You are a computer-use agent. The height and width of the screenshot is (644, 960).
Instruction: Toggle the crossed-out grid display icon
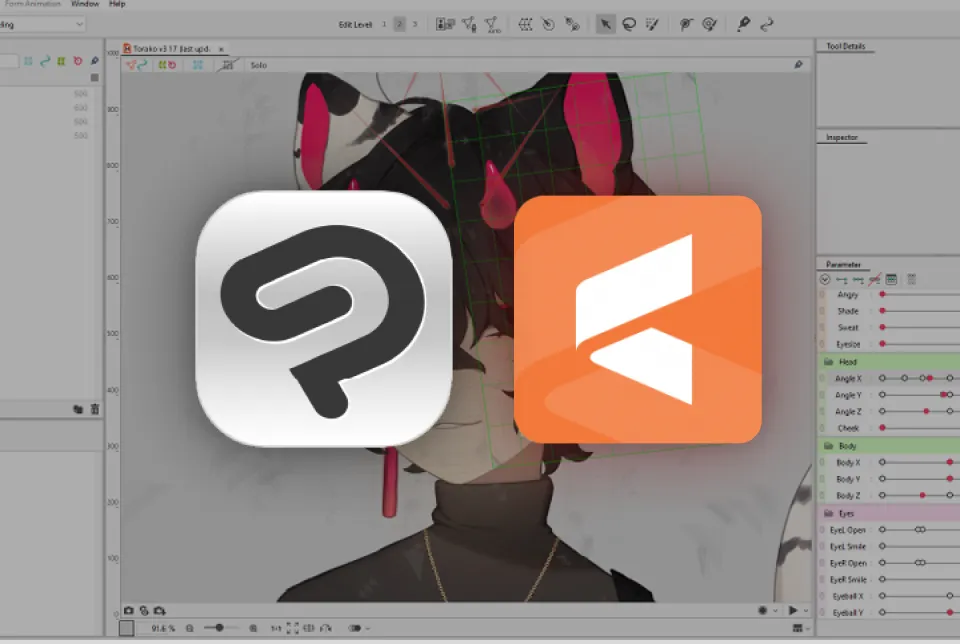coord(227,64)
